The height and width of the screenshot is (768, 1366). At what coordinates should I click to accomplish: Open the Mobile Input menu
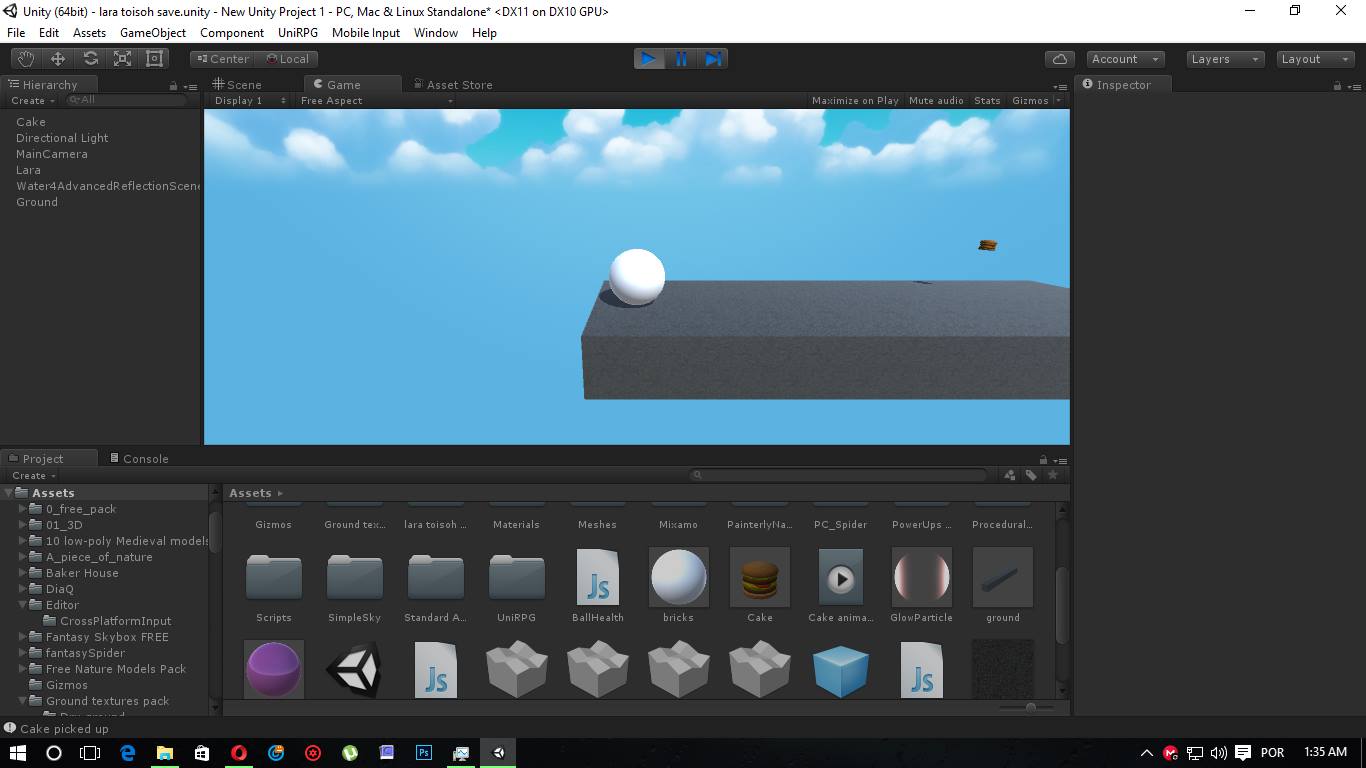pos(366,32)
